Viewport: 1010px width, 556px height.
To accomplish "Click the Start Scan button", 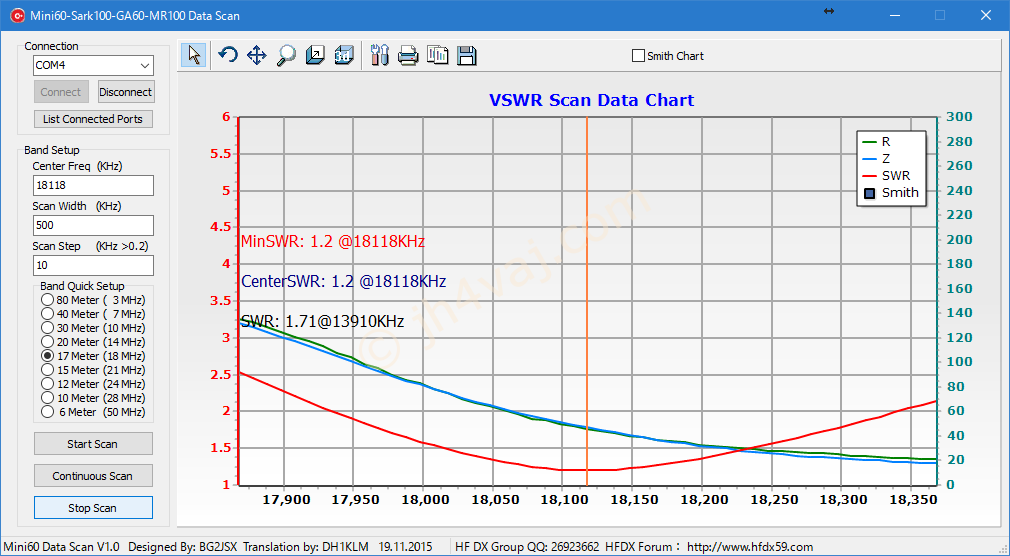I will (93, 444).
